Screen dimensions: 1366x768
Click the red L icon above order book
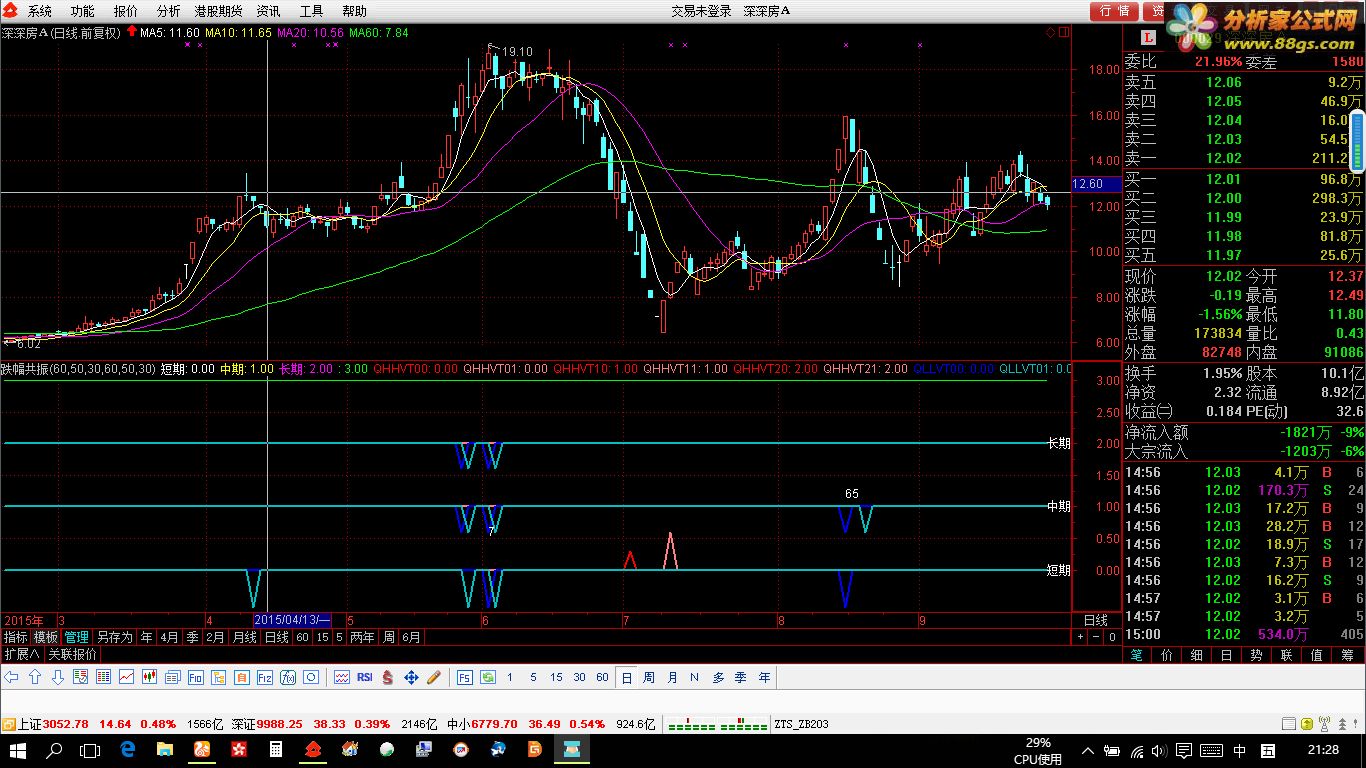1147,37
